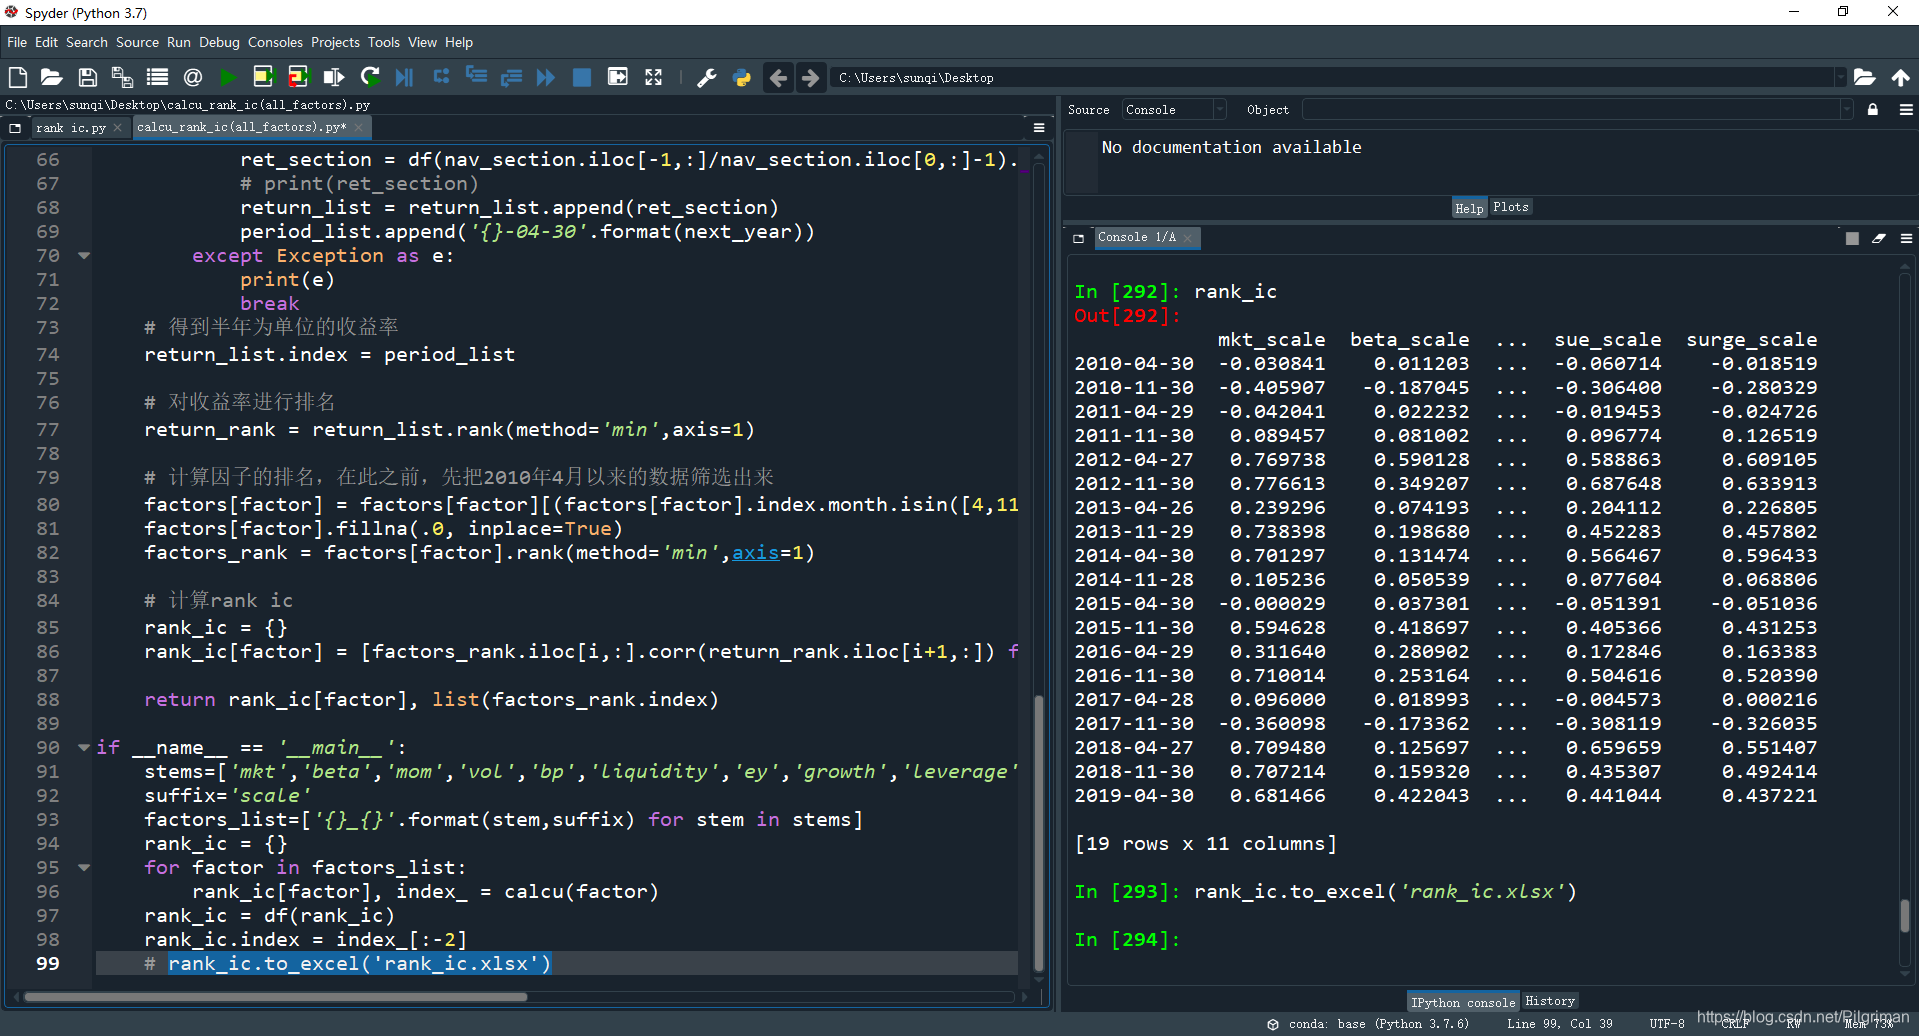1919x1036 pixels.
Task: Open the View menu
Action: pyautogui.click(x=422, y=42)
